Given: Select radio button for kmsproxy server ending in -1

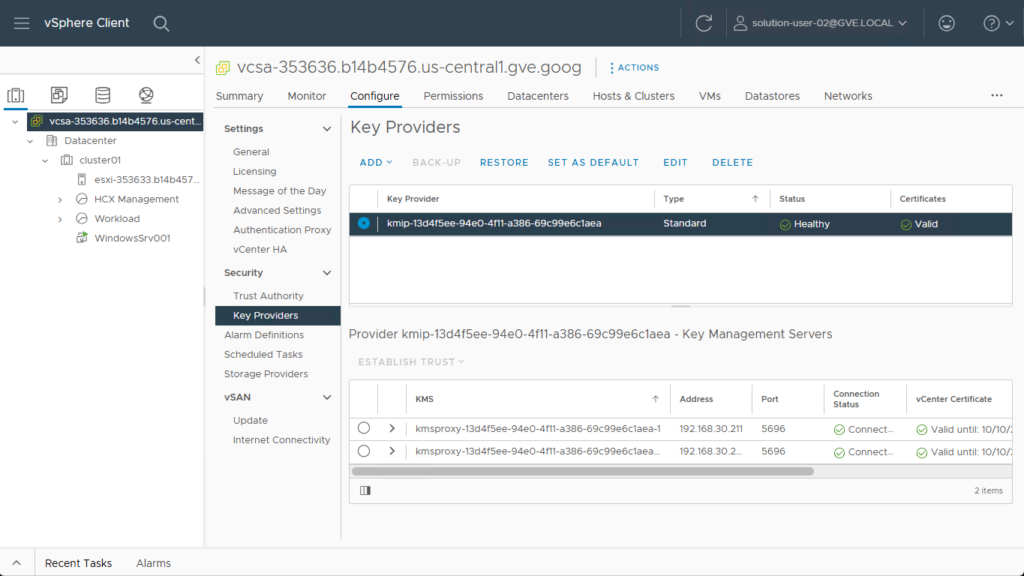Looking at the screenshot, I should pos(364,428).
